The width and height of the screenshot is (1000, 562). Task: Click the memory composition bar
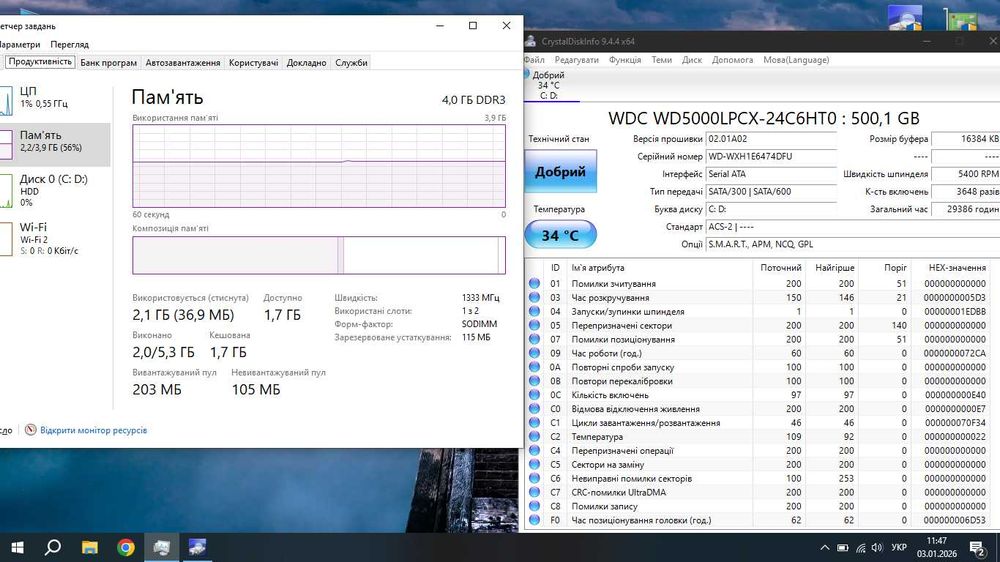(319, 255)
